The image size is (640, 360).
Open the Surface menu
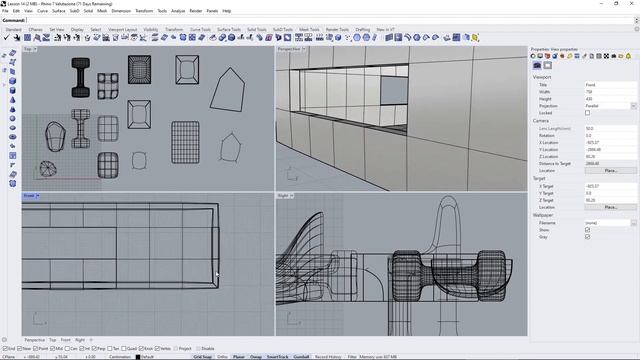[x=58, y=11]
